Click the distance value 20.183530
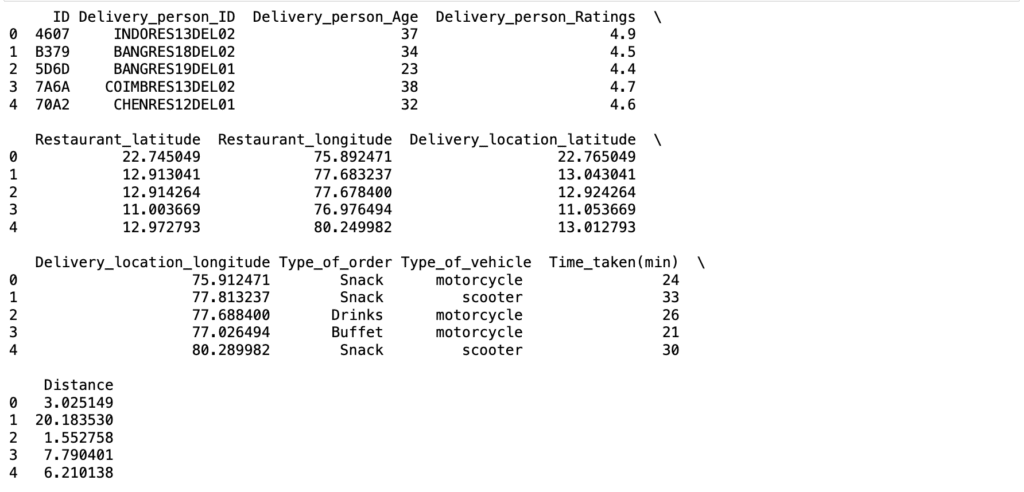 pos(74,420)
